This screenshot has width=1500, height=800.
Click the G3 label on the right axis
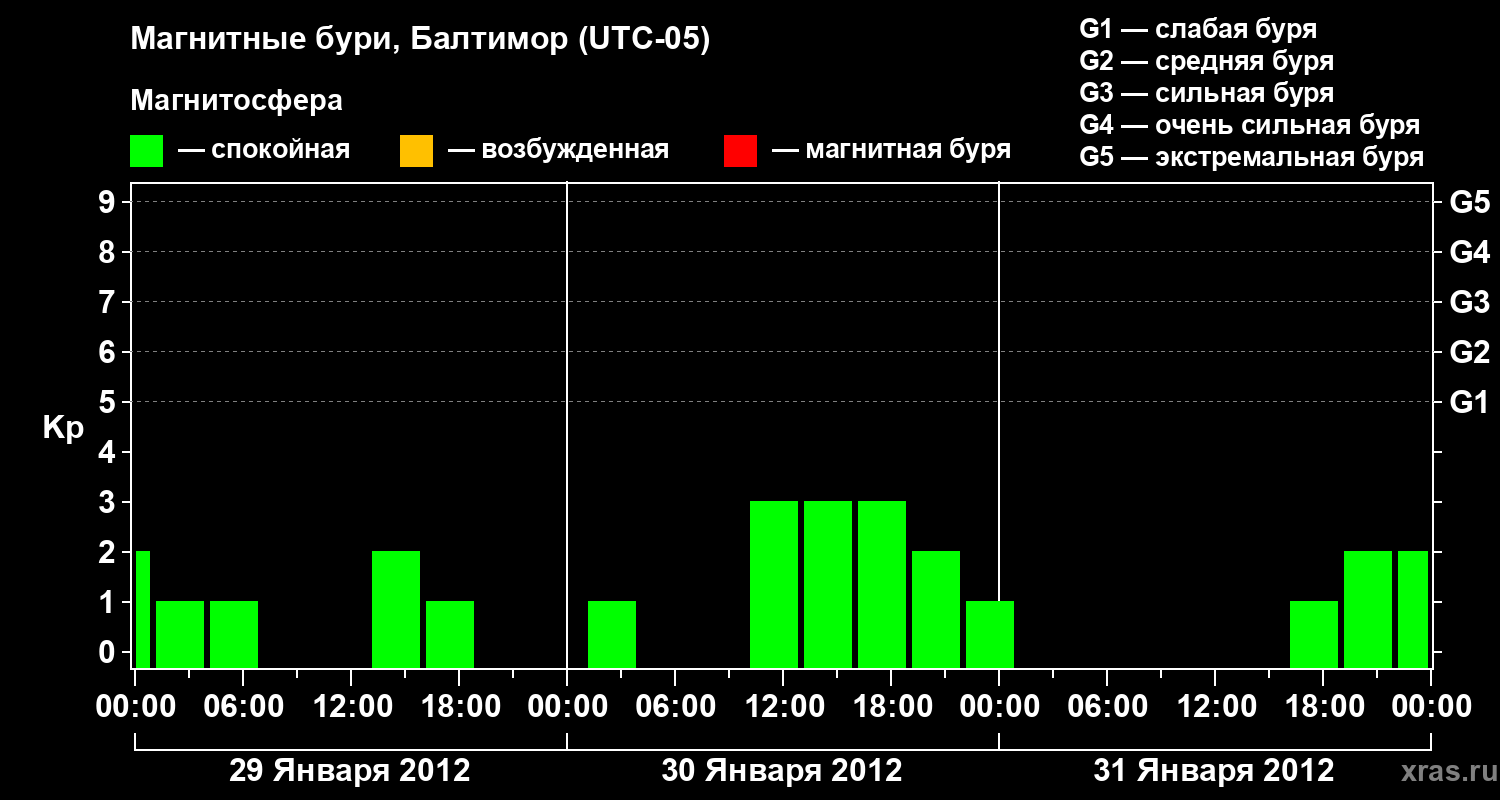(x=1470, y=302)
